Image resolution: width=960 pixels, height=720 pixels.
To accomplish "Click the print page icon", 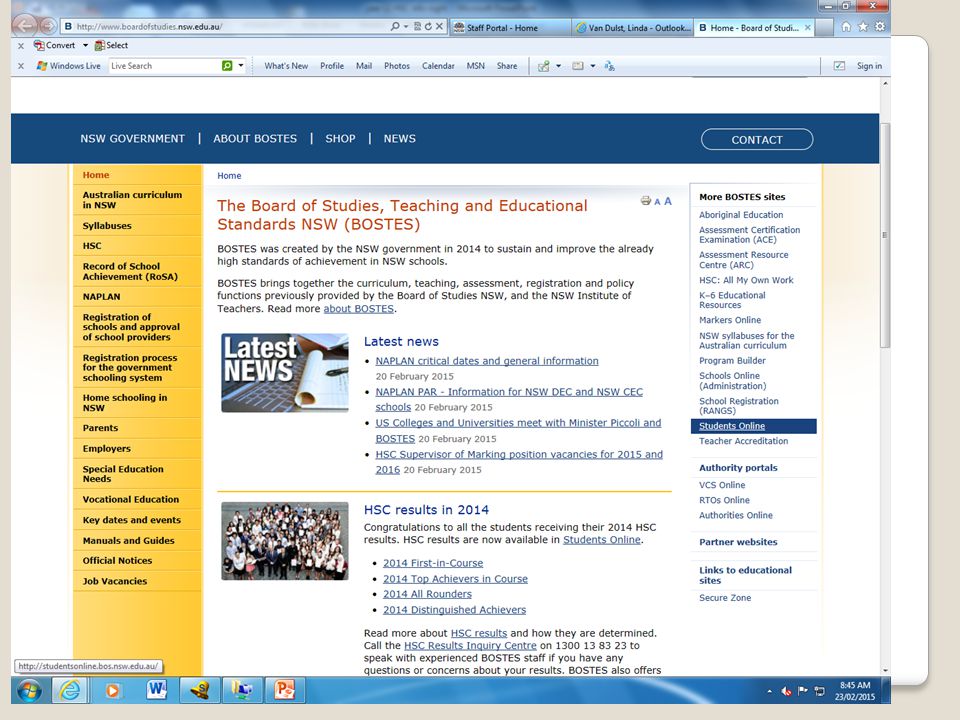I will coord(645,201).
